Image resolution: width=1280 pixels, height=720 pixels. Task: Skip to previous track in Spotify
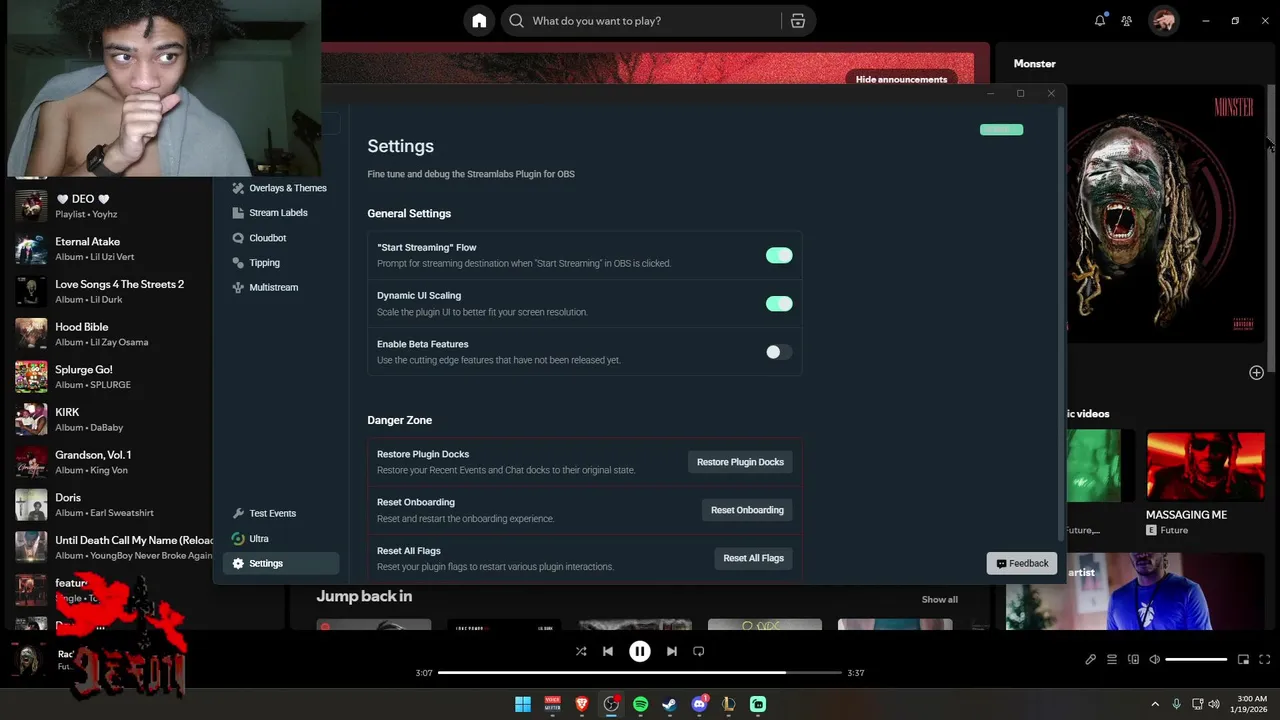pyautogui.click(x=608, y=651)
